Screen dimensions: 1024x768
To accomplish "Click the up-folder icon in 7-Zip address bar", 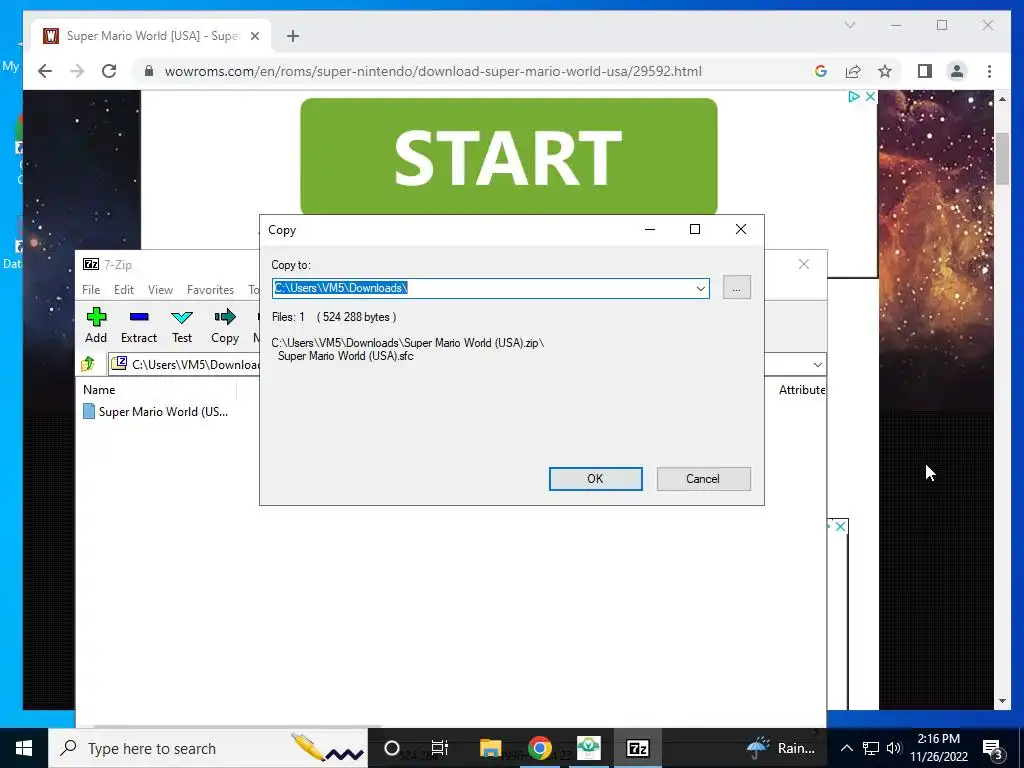I will [88, 364].
